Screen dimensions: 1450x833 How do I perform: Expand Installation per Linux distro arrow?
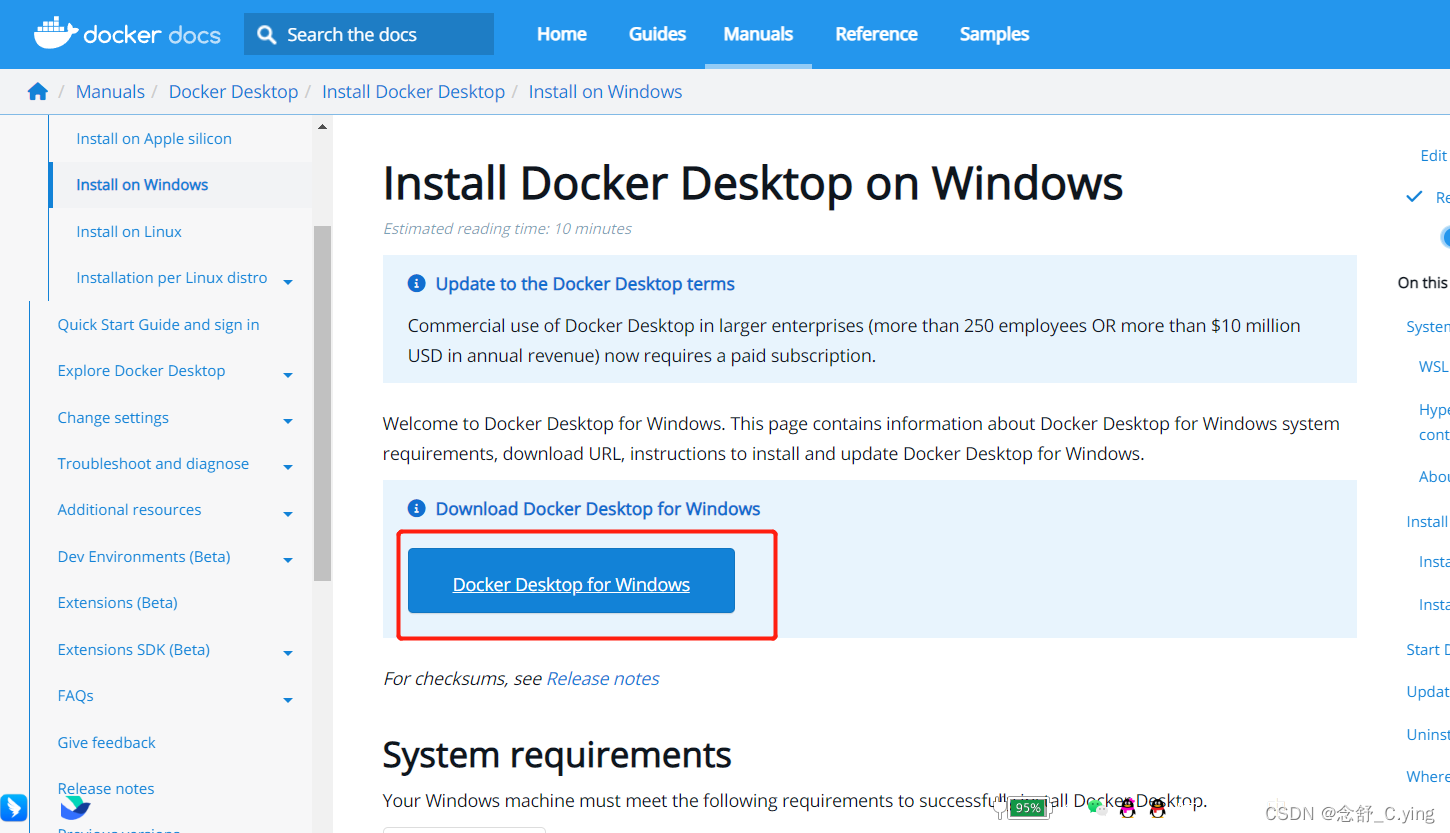click(288, 283)
